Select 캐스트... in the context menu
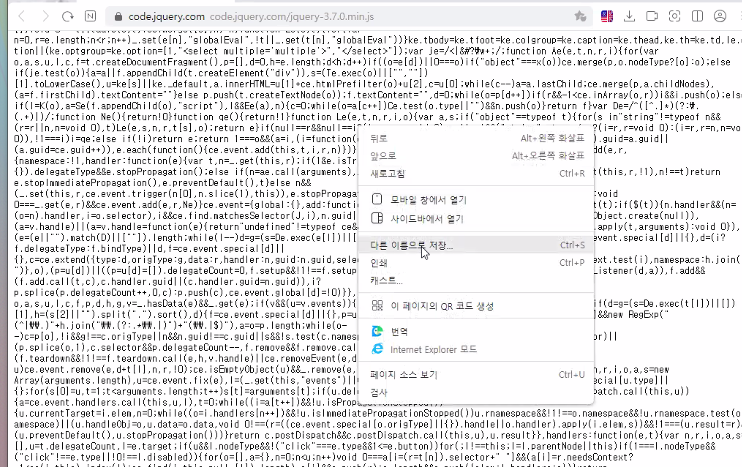 pos(477,280)
